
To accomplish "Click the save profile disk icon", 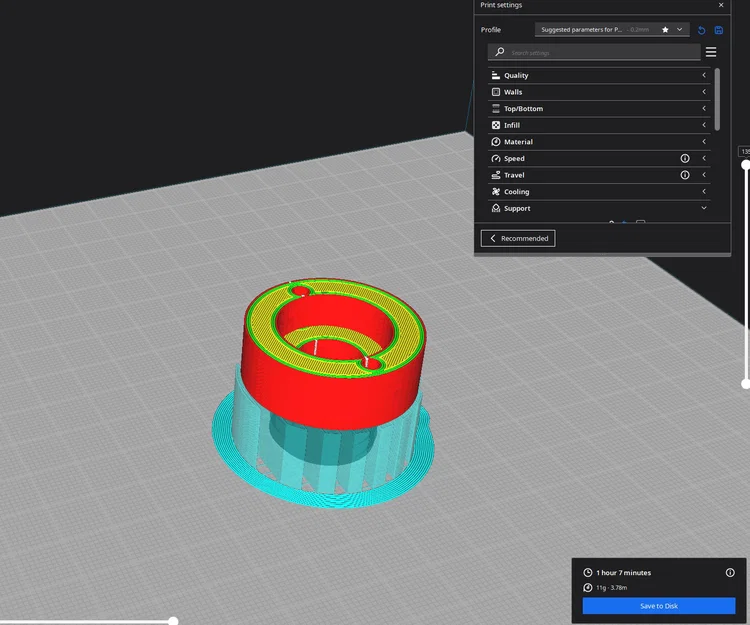I will (718, 30).
